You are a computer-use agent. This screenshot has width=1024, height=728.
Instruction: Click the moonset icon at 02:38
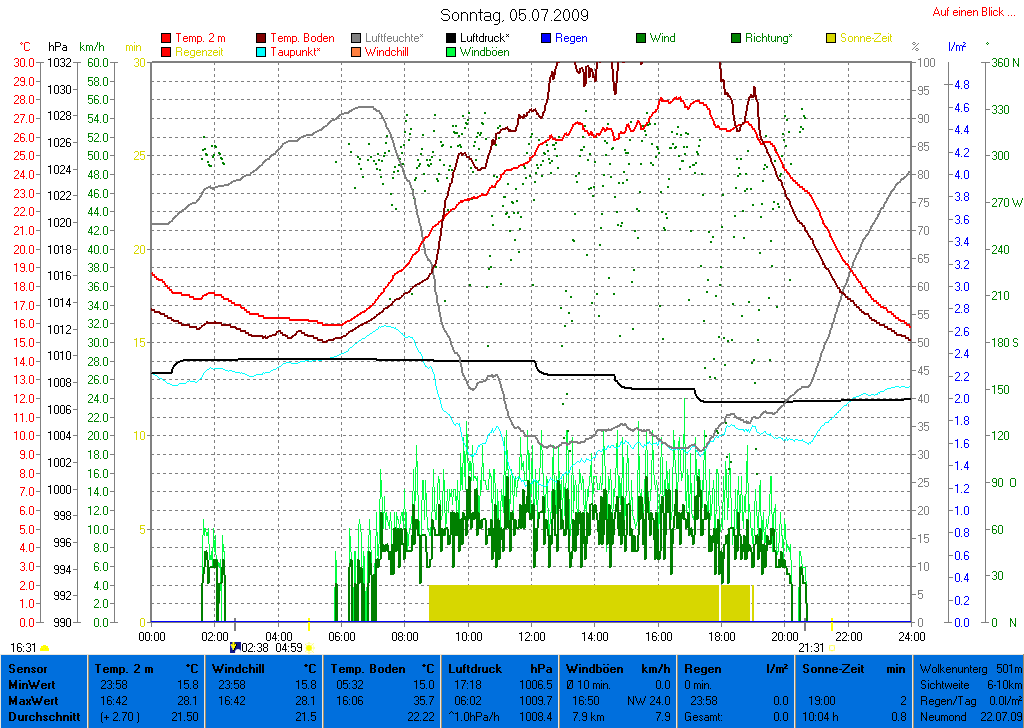click(235, 647)
